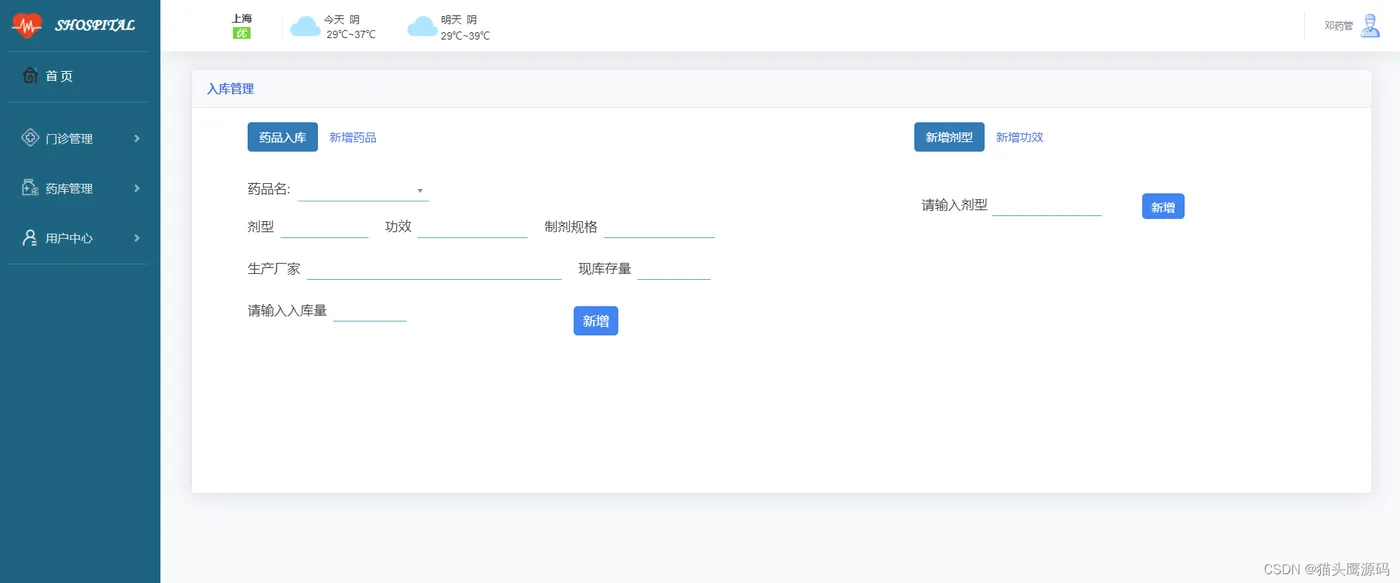Click the 29℃~39℃ temperature text
This screenshot has height=583, width=1400.
click(x=465, y=36)
